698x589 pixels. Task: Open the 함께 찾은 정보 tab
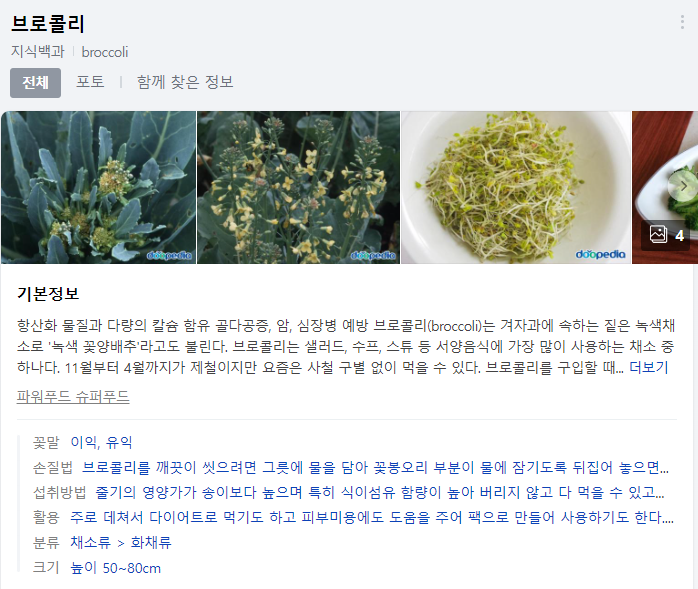point(185,82)
